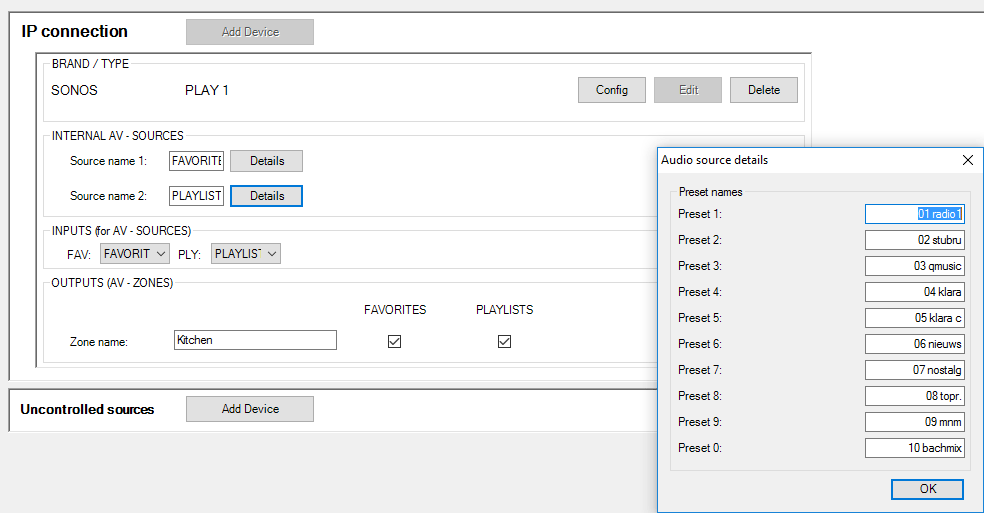Select the Preset 1 field

point(914,214)
